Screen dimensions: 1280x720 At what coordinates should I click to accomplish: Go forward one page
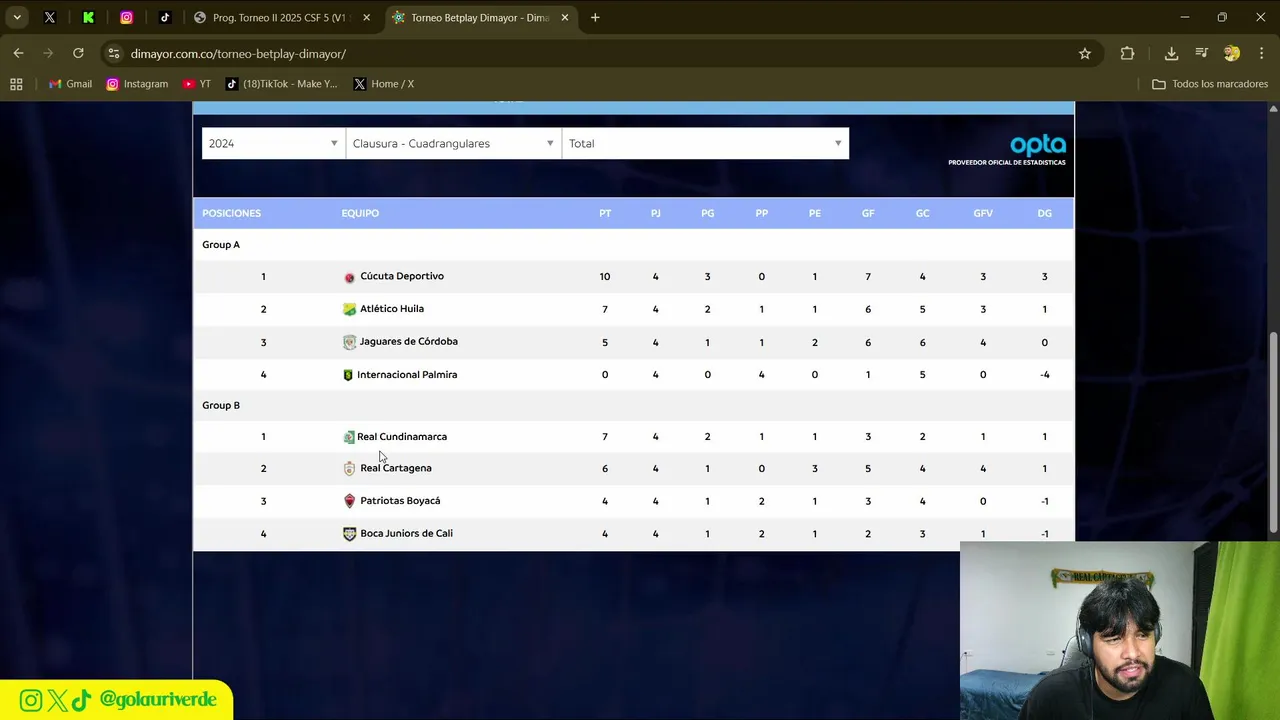pyautogui.click(x=48, y=53)
